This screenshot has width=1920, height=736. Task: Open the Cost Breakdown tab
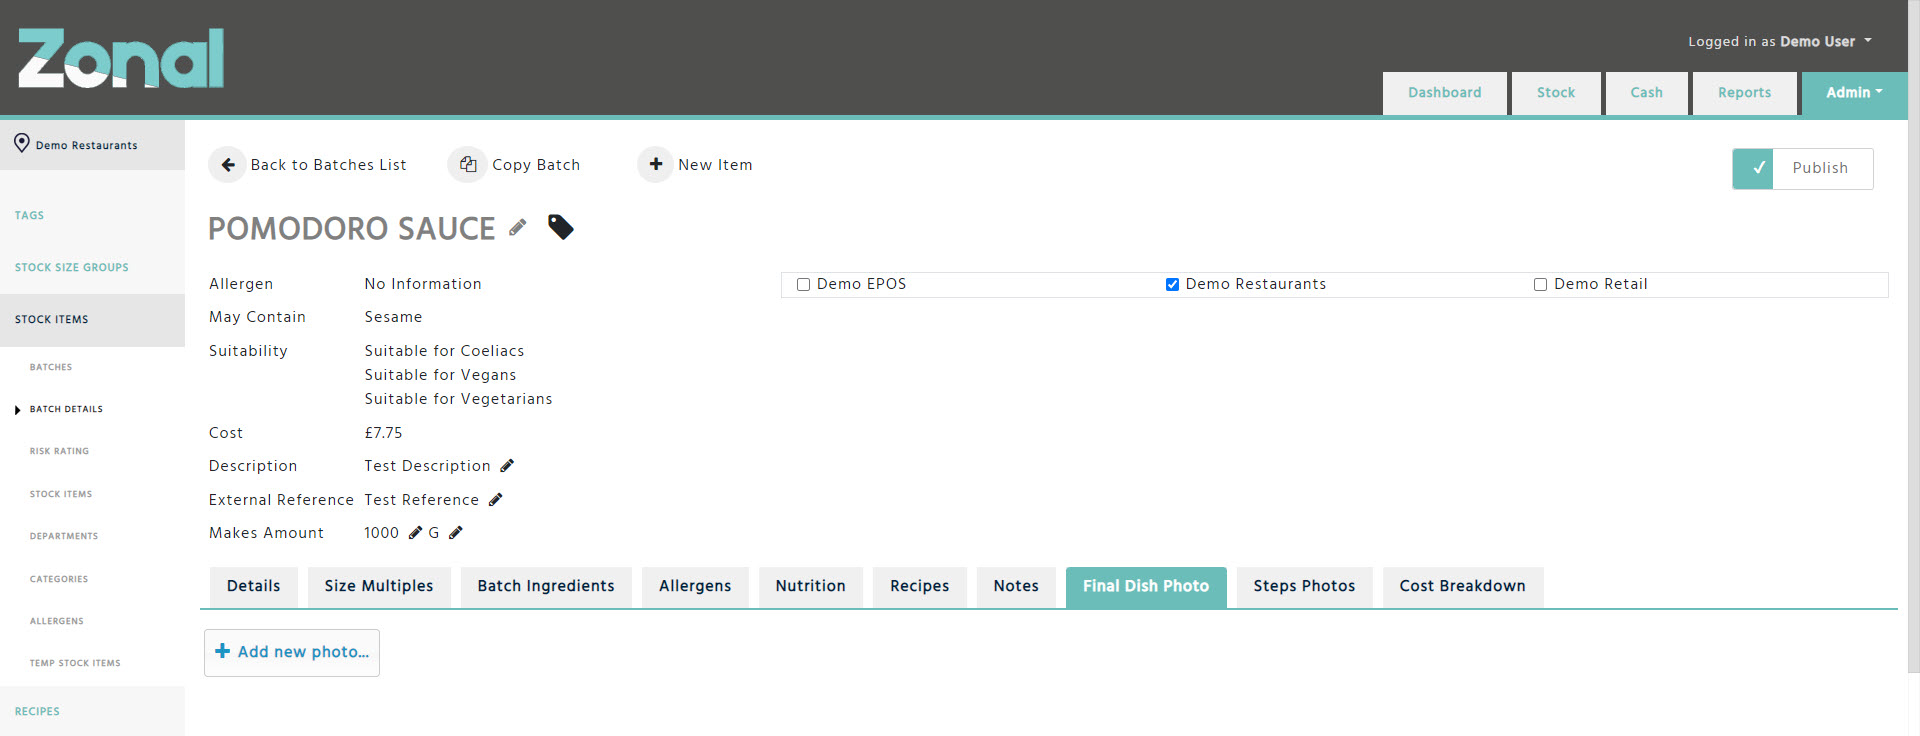point(1462,586)
